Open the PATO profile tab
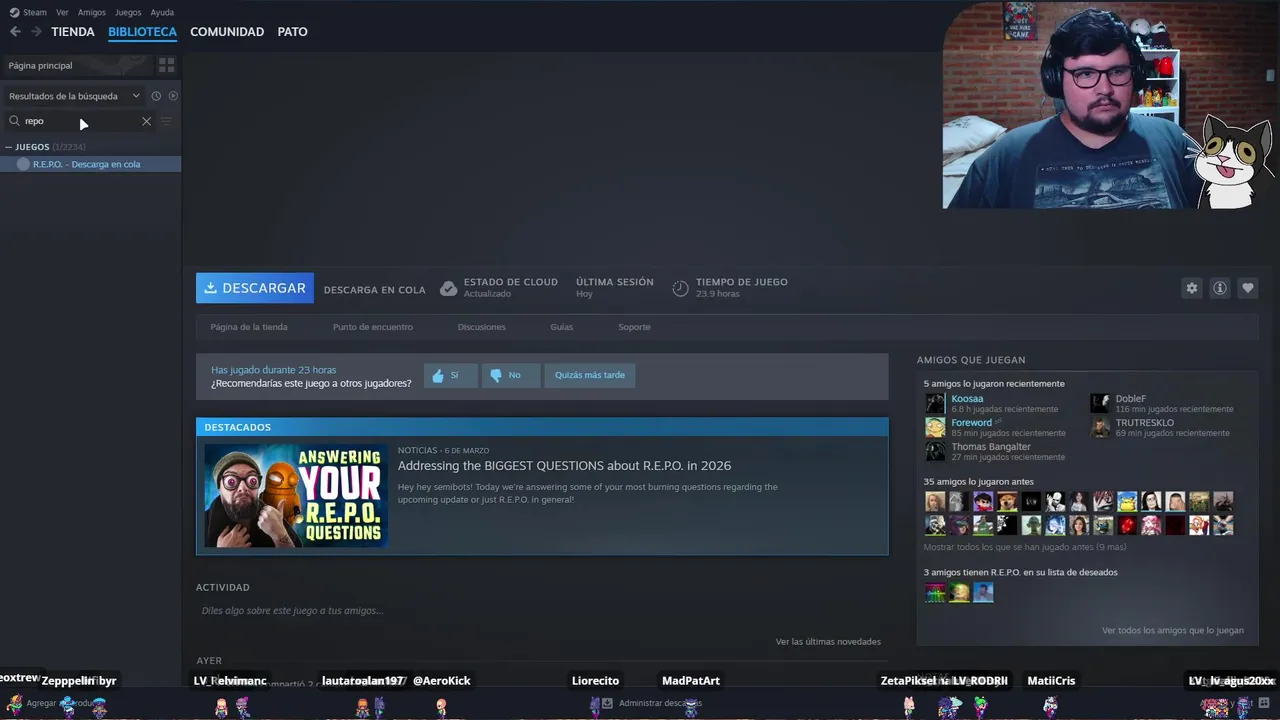Viewport: 1280px width, 720px height. 292,32
